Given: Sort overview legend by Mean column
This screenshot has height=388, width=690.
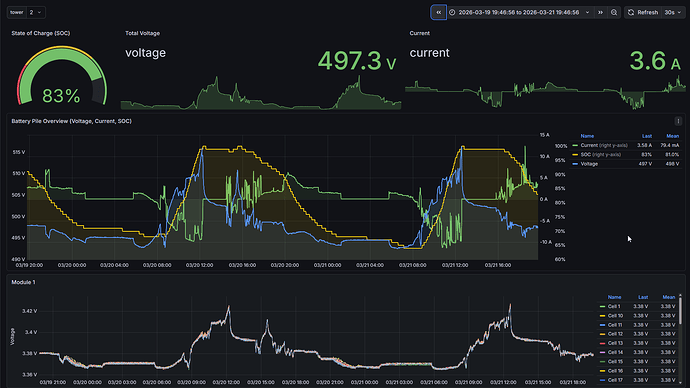Looking at the screenshot, I should click(x=672, y=136).
